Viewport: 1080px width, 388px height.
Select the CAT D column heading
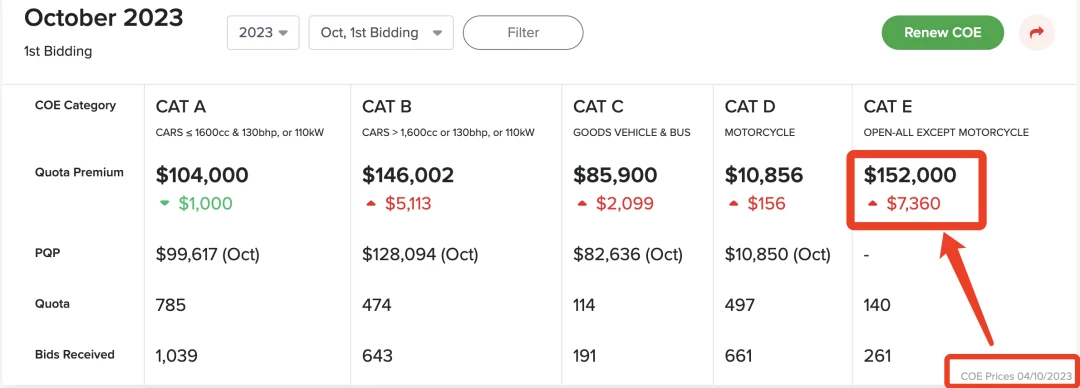pyautogui.click(x=750, y=106)
